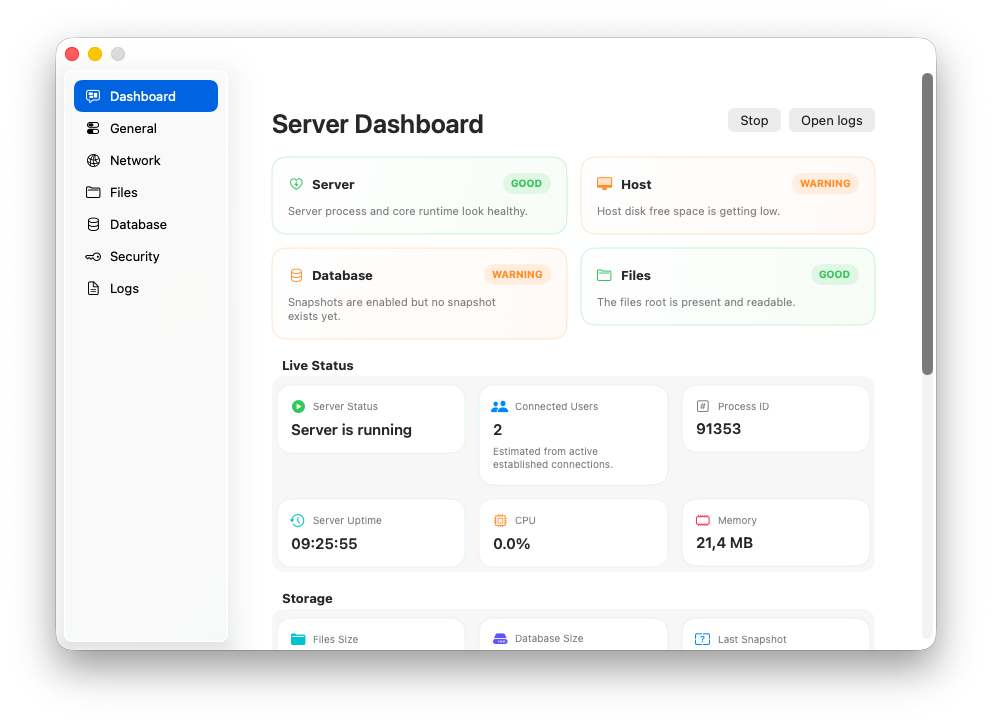Click the globe icon next to Network
Screen dimensions: 992x724
click(x=94, y=160)
